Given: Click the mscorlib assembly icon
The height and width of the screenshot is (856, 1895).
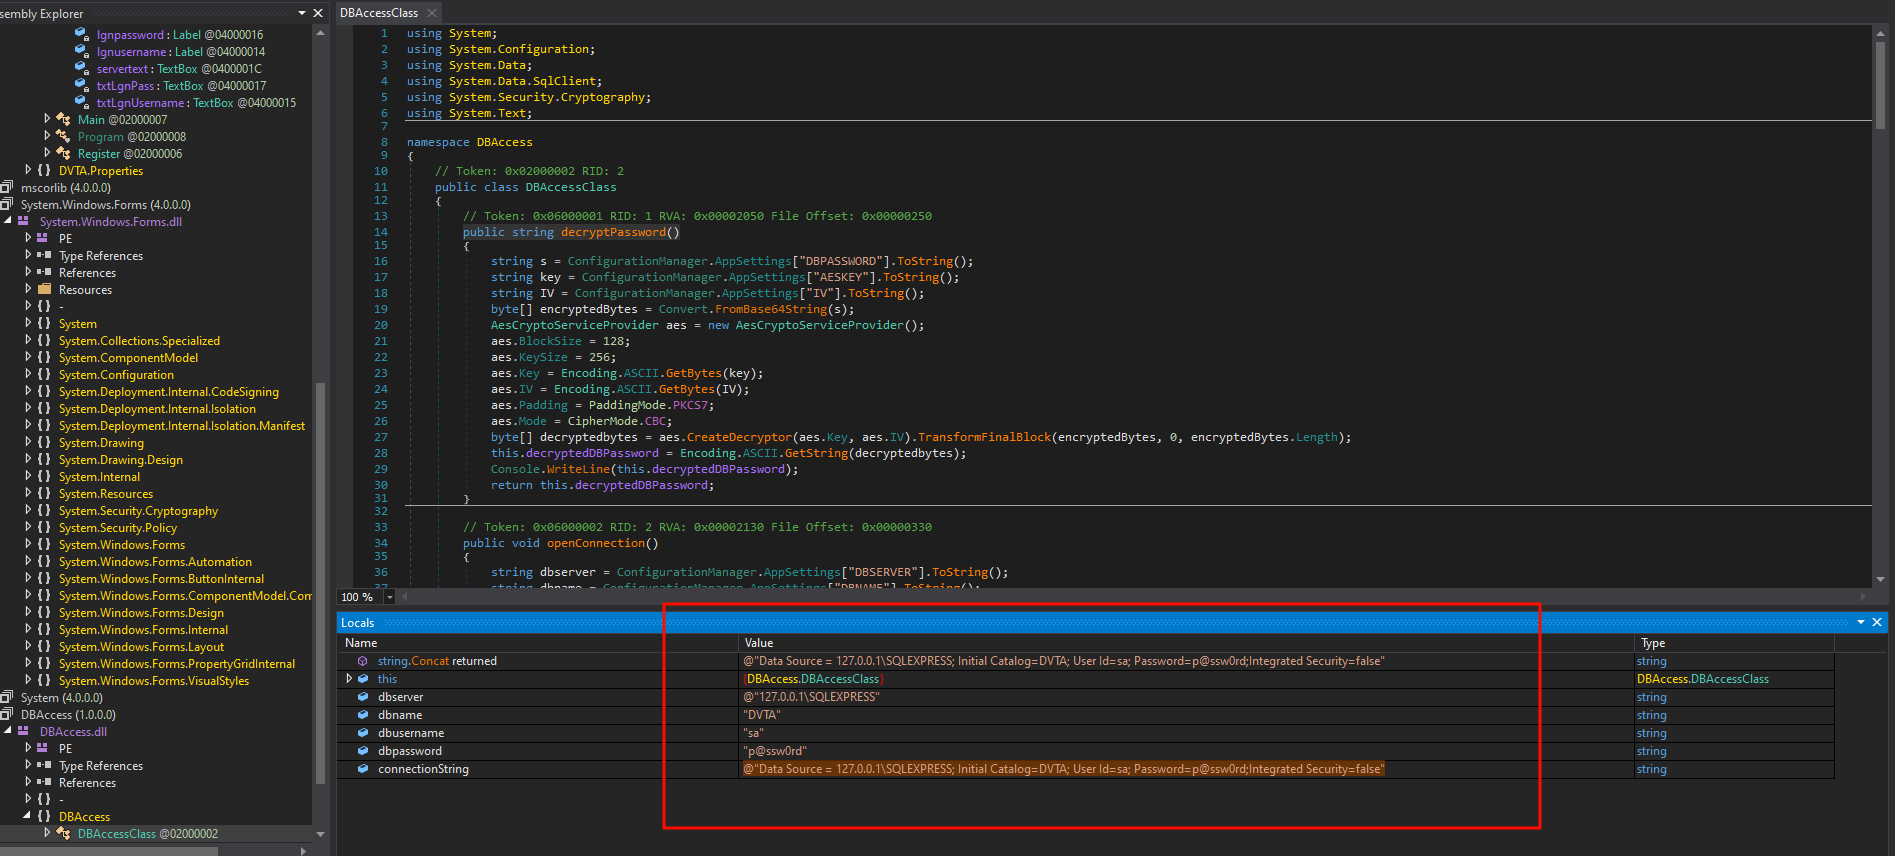Looking at the screenshot, I should (x=7, y=187).
